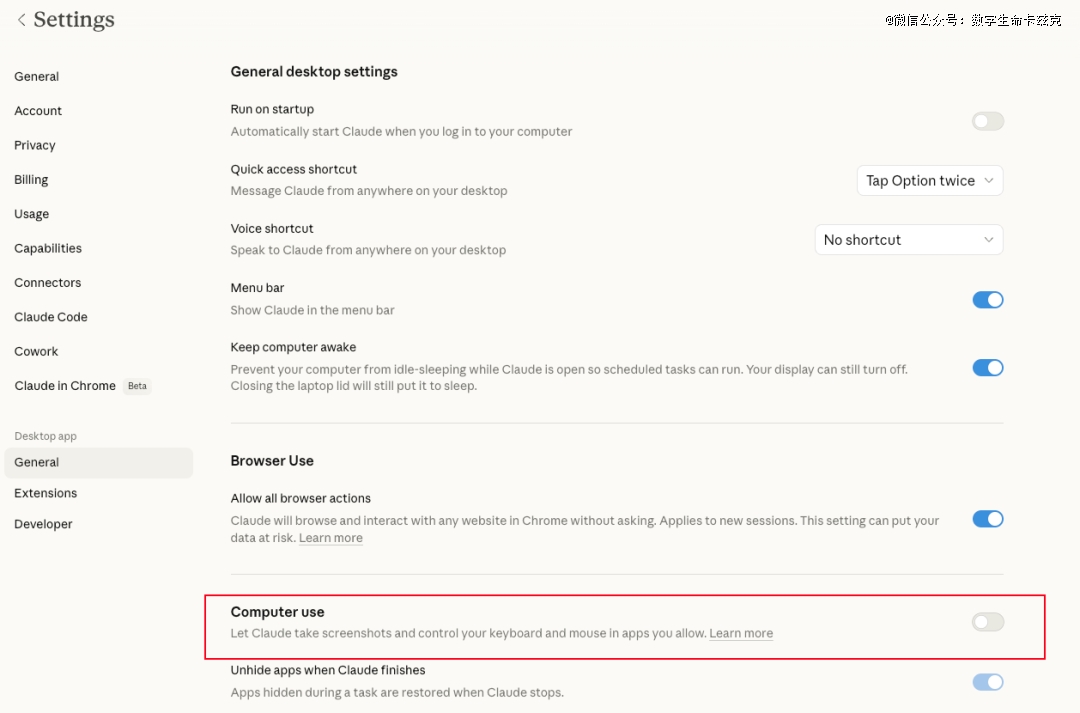Viewport: 1080px width, 713px height.
Task: Open Developer settings in sidebar
Action: point(44,524)
